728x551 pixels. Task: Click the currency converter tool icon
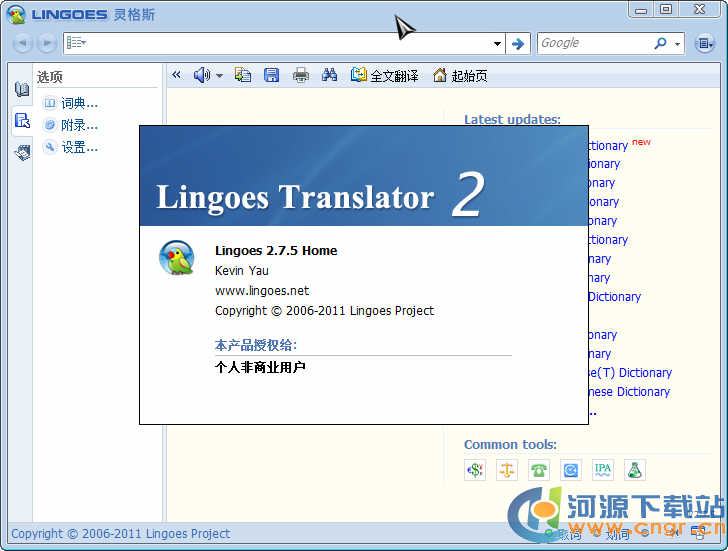click(x=475, y=469)
